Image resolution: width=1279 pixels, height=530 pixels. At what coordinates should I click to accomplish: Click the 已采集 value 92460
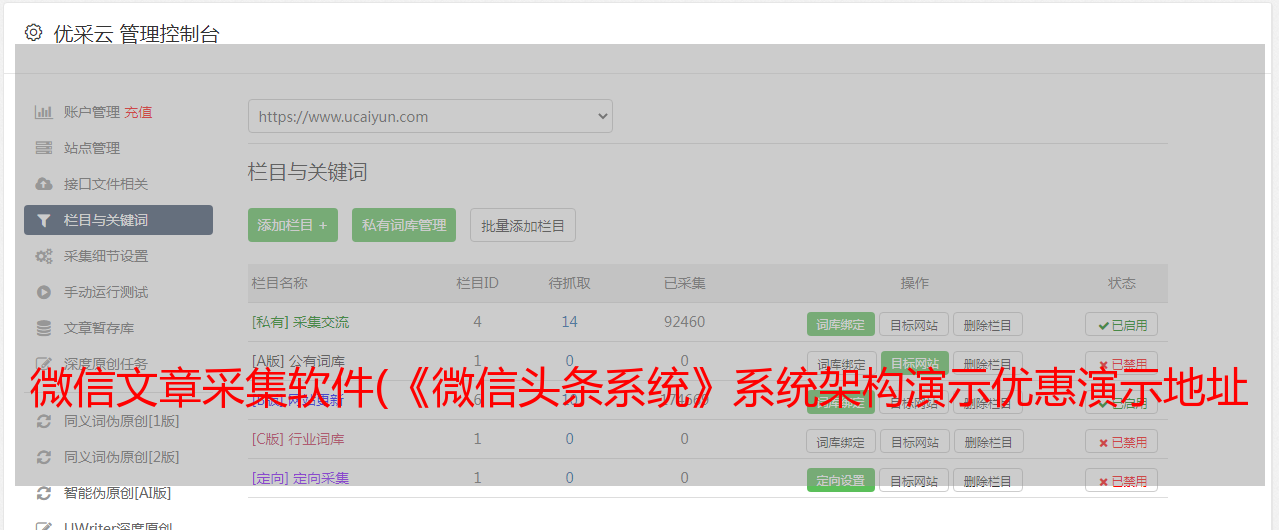pyautogui.click(x=684, y=322)
